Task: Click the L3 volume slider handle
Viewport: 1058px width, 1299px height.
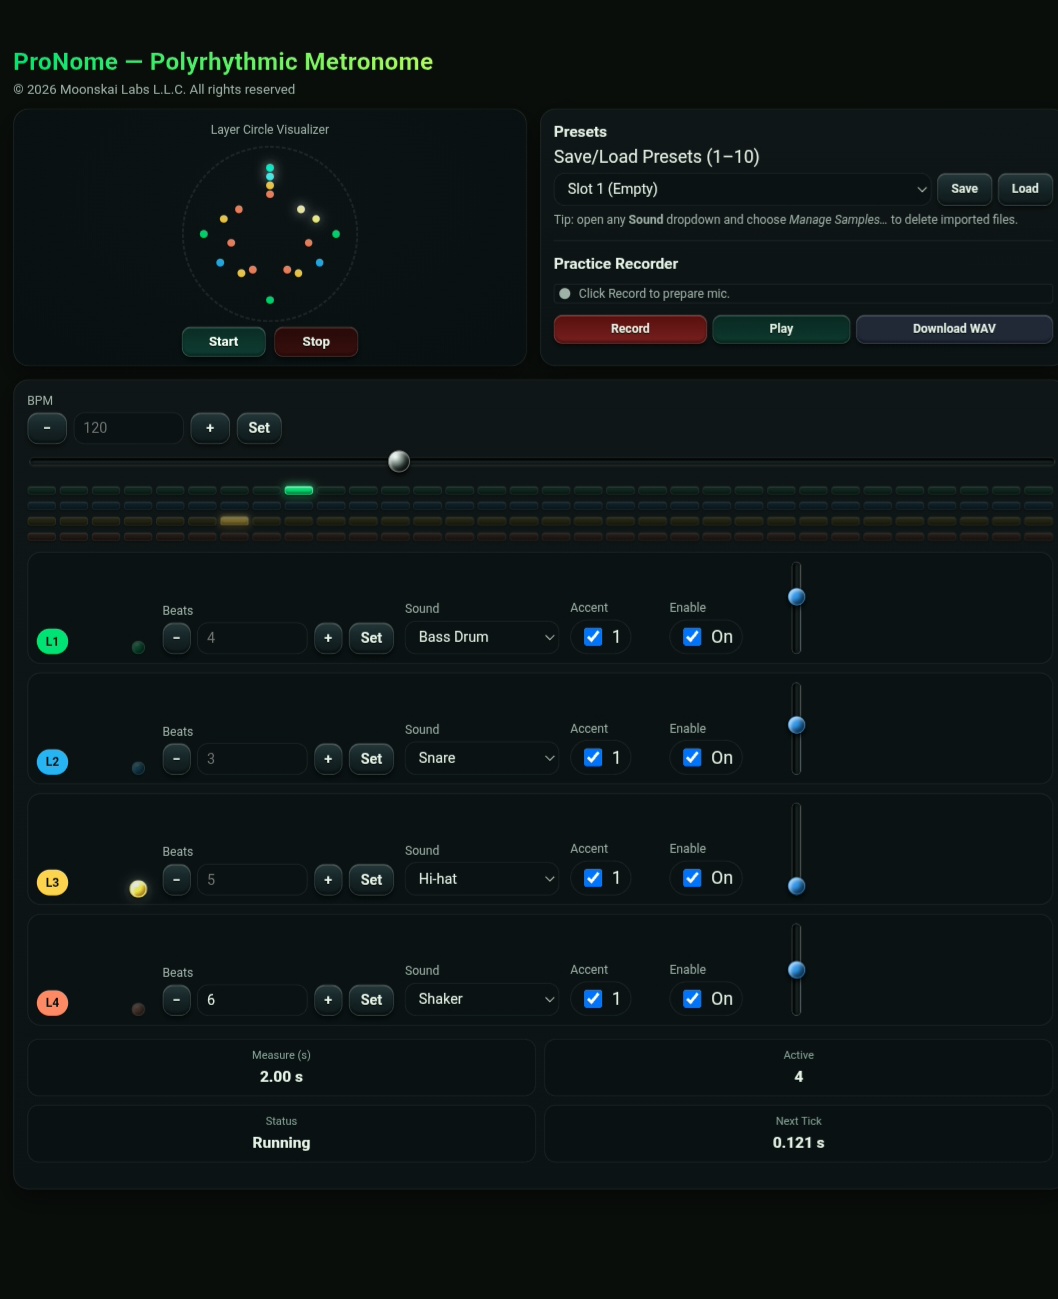Action: (797, 886)
